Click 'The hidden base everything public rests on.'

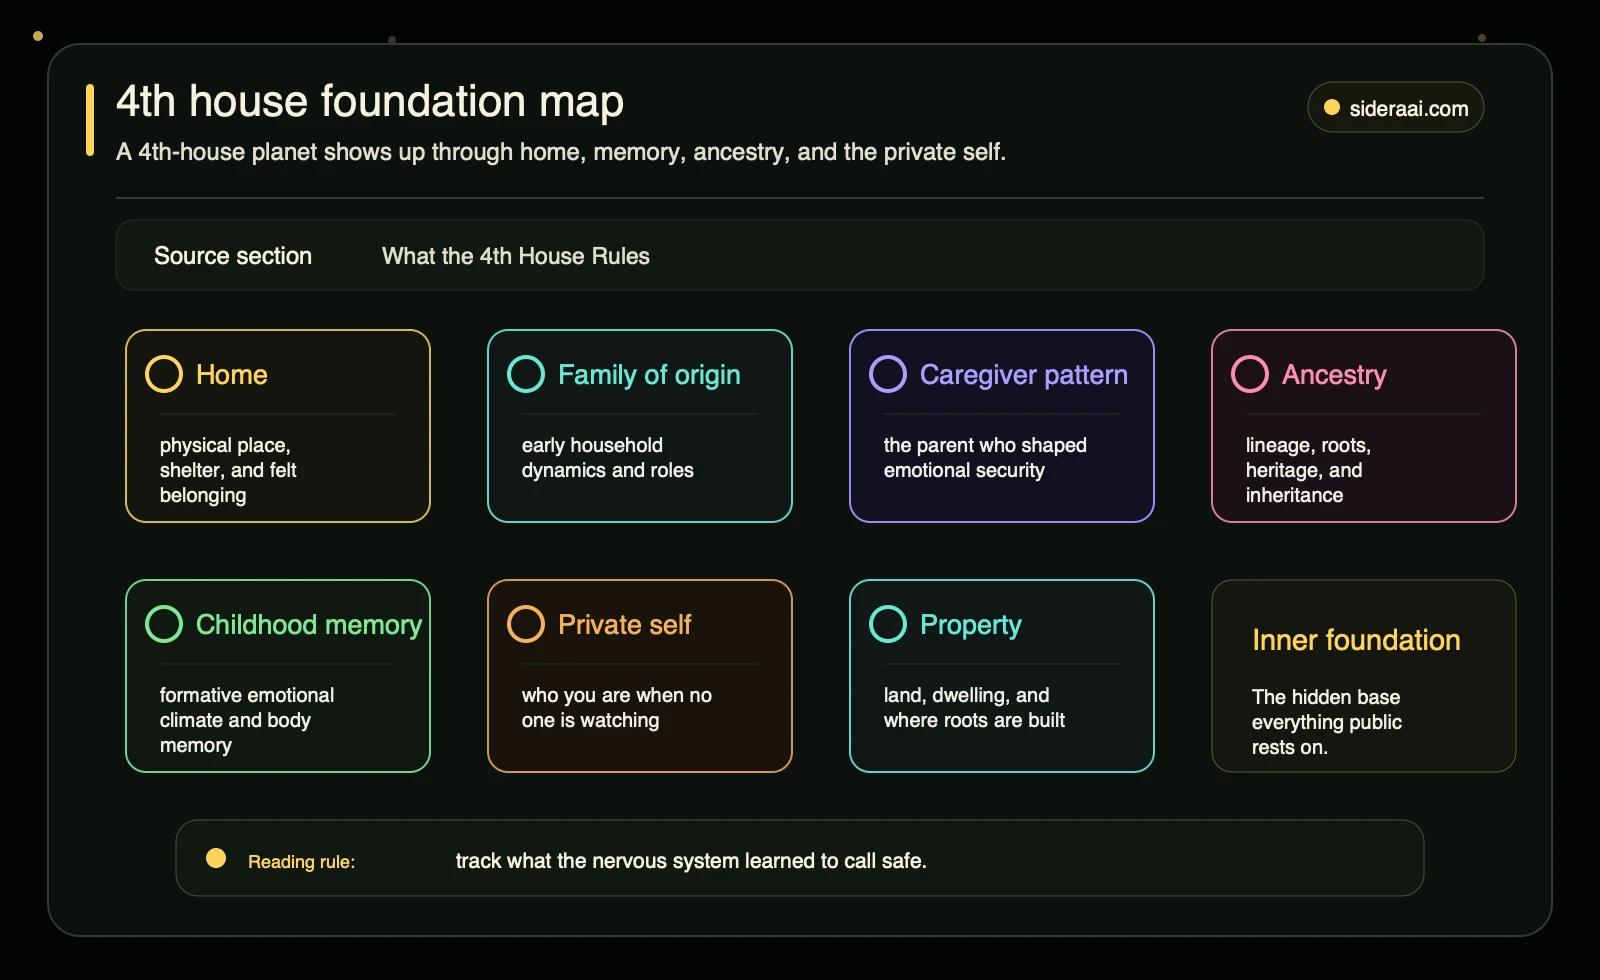(x=1326, y=722)
